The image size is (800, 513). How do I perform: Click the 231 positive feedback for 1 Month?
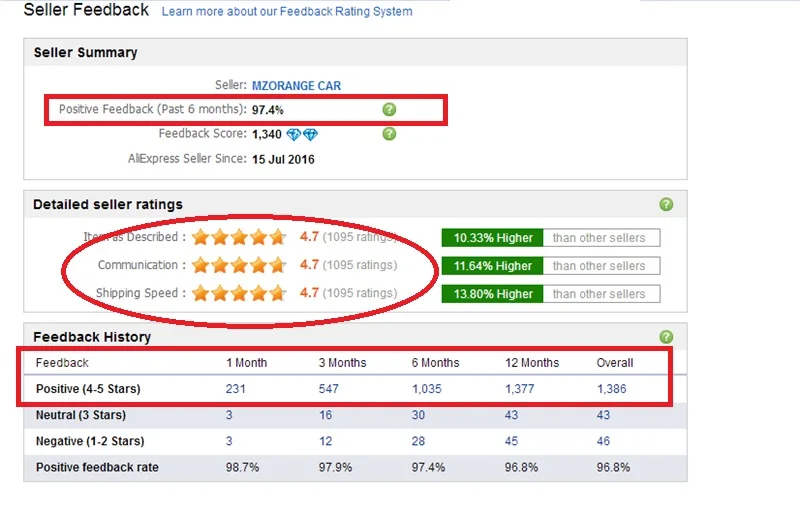pos(236,389)
